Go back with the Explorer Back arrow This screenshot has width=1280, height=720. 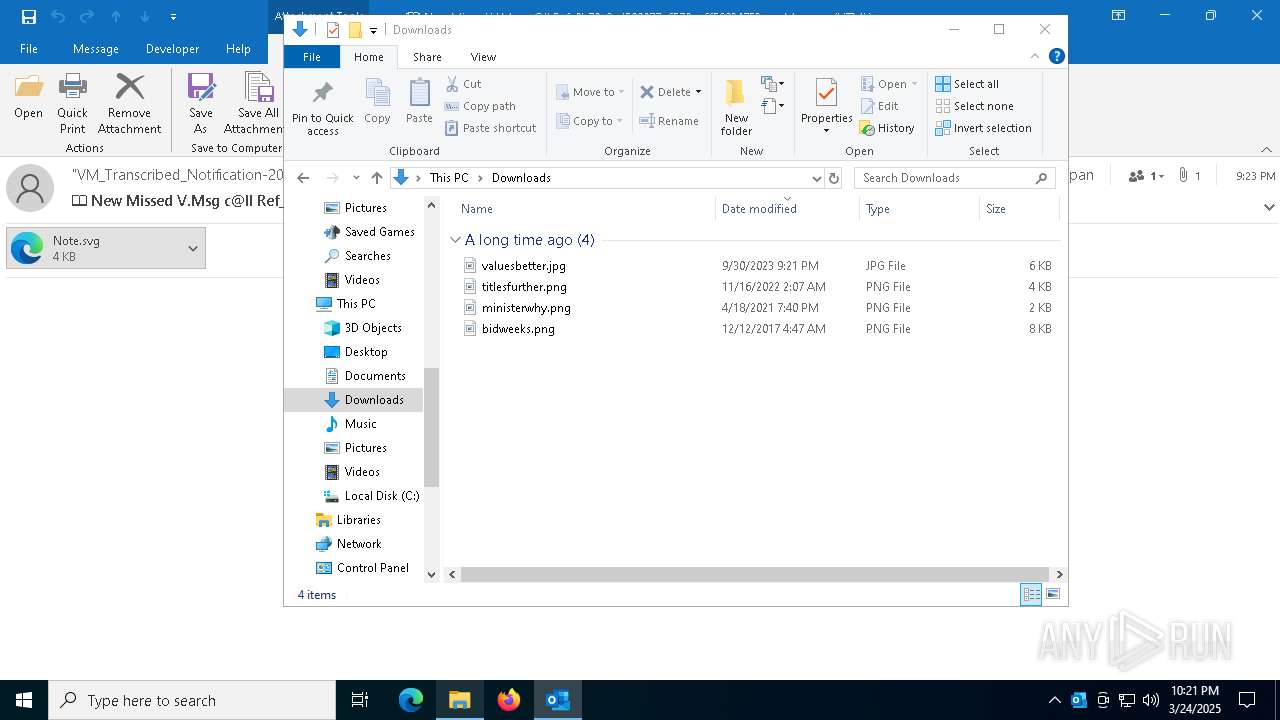[x=303, y=178]
